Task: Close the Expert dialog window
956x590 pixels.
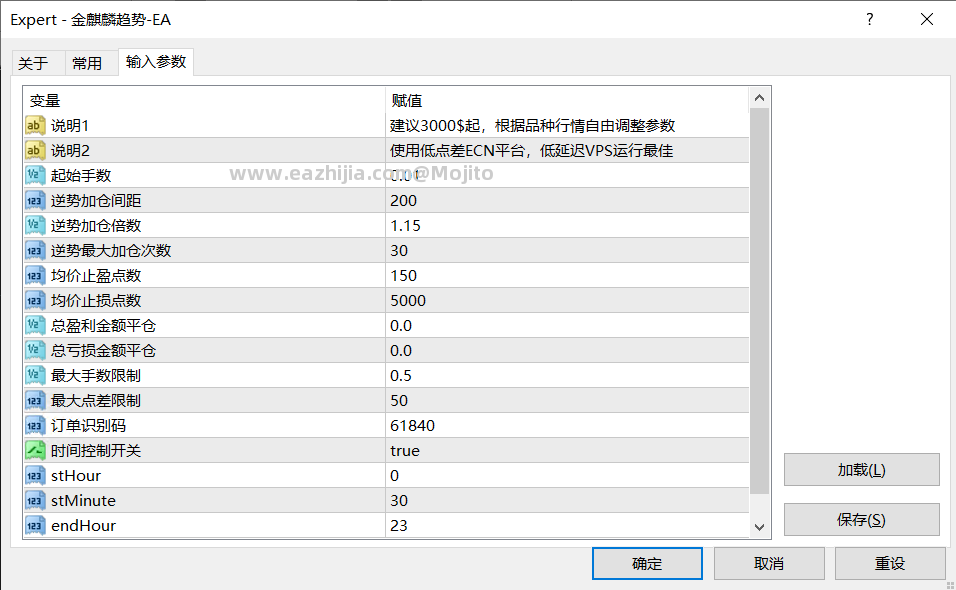Action: tap(927, 20)
